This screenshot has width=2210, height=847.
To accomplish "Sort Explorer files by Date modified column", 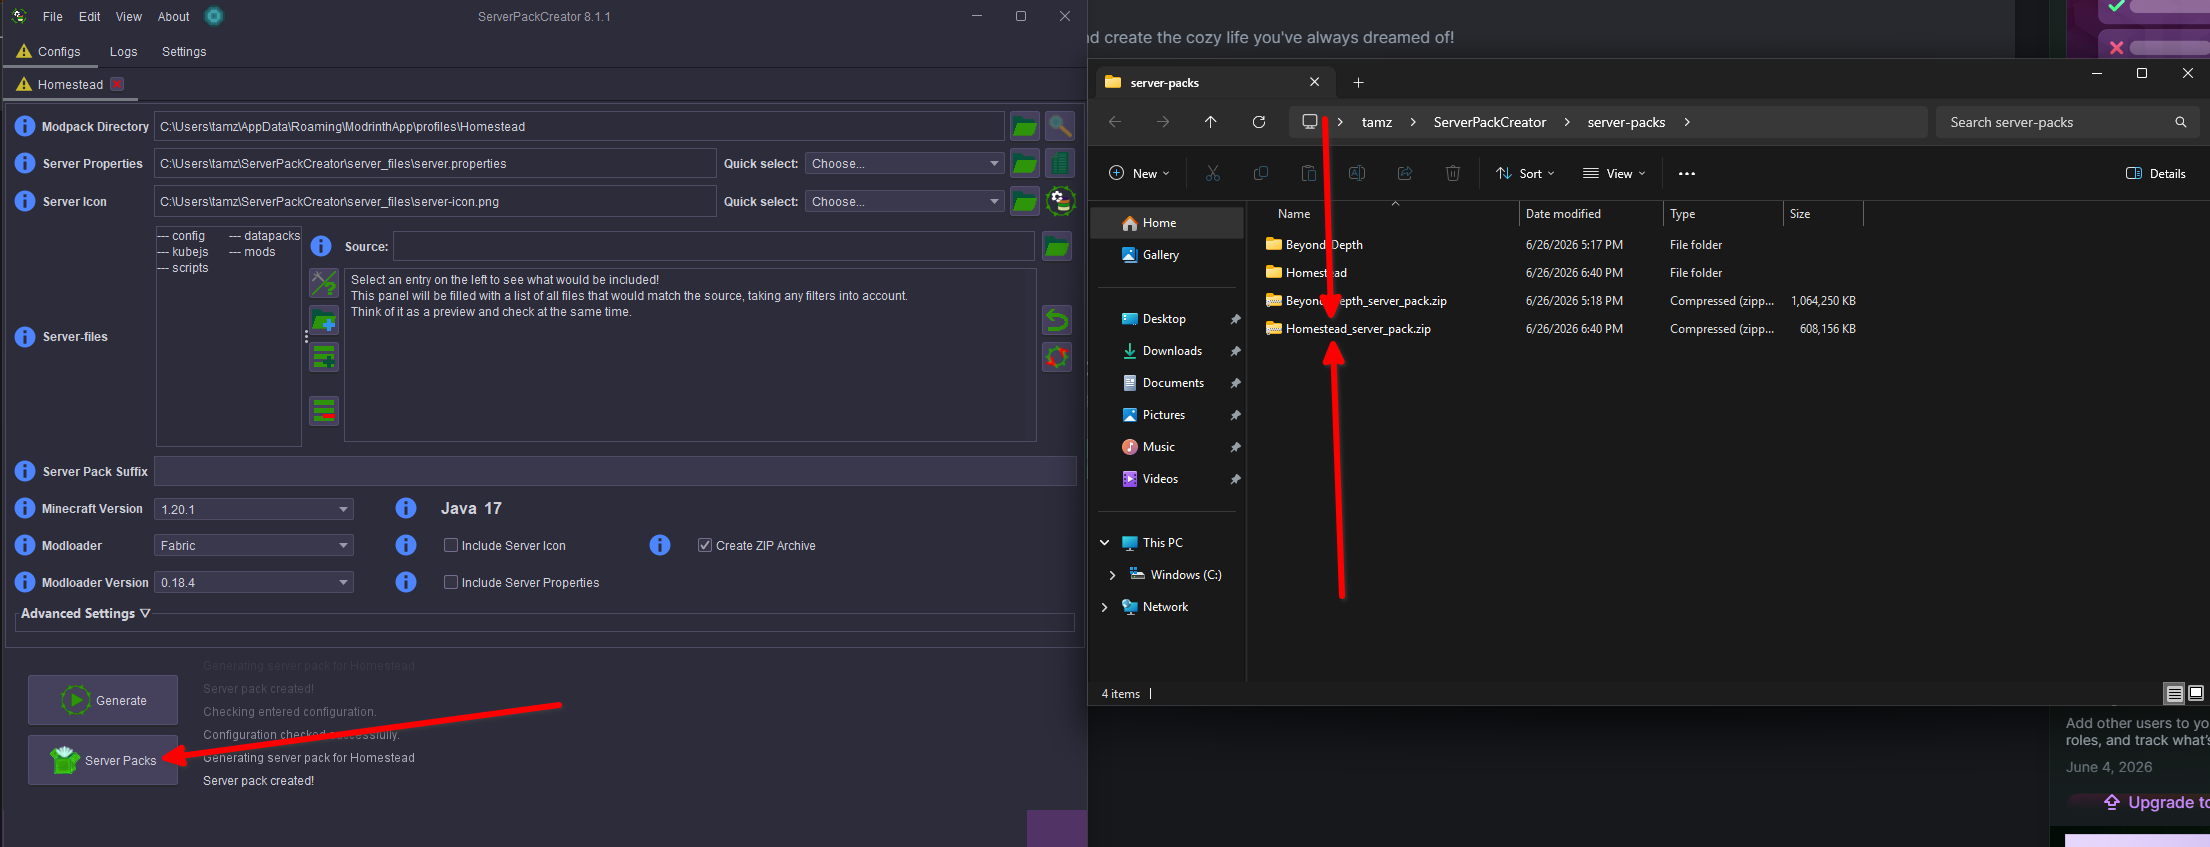I will click(x=1563, y=214).
